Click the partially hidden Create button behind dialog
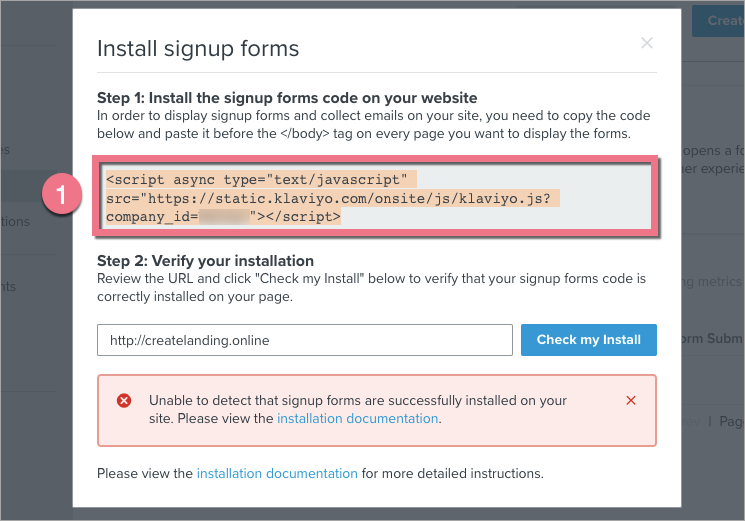This screenshot has height=521, width=745. click(x=724, y=20)
